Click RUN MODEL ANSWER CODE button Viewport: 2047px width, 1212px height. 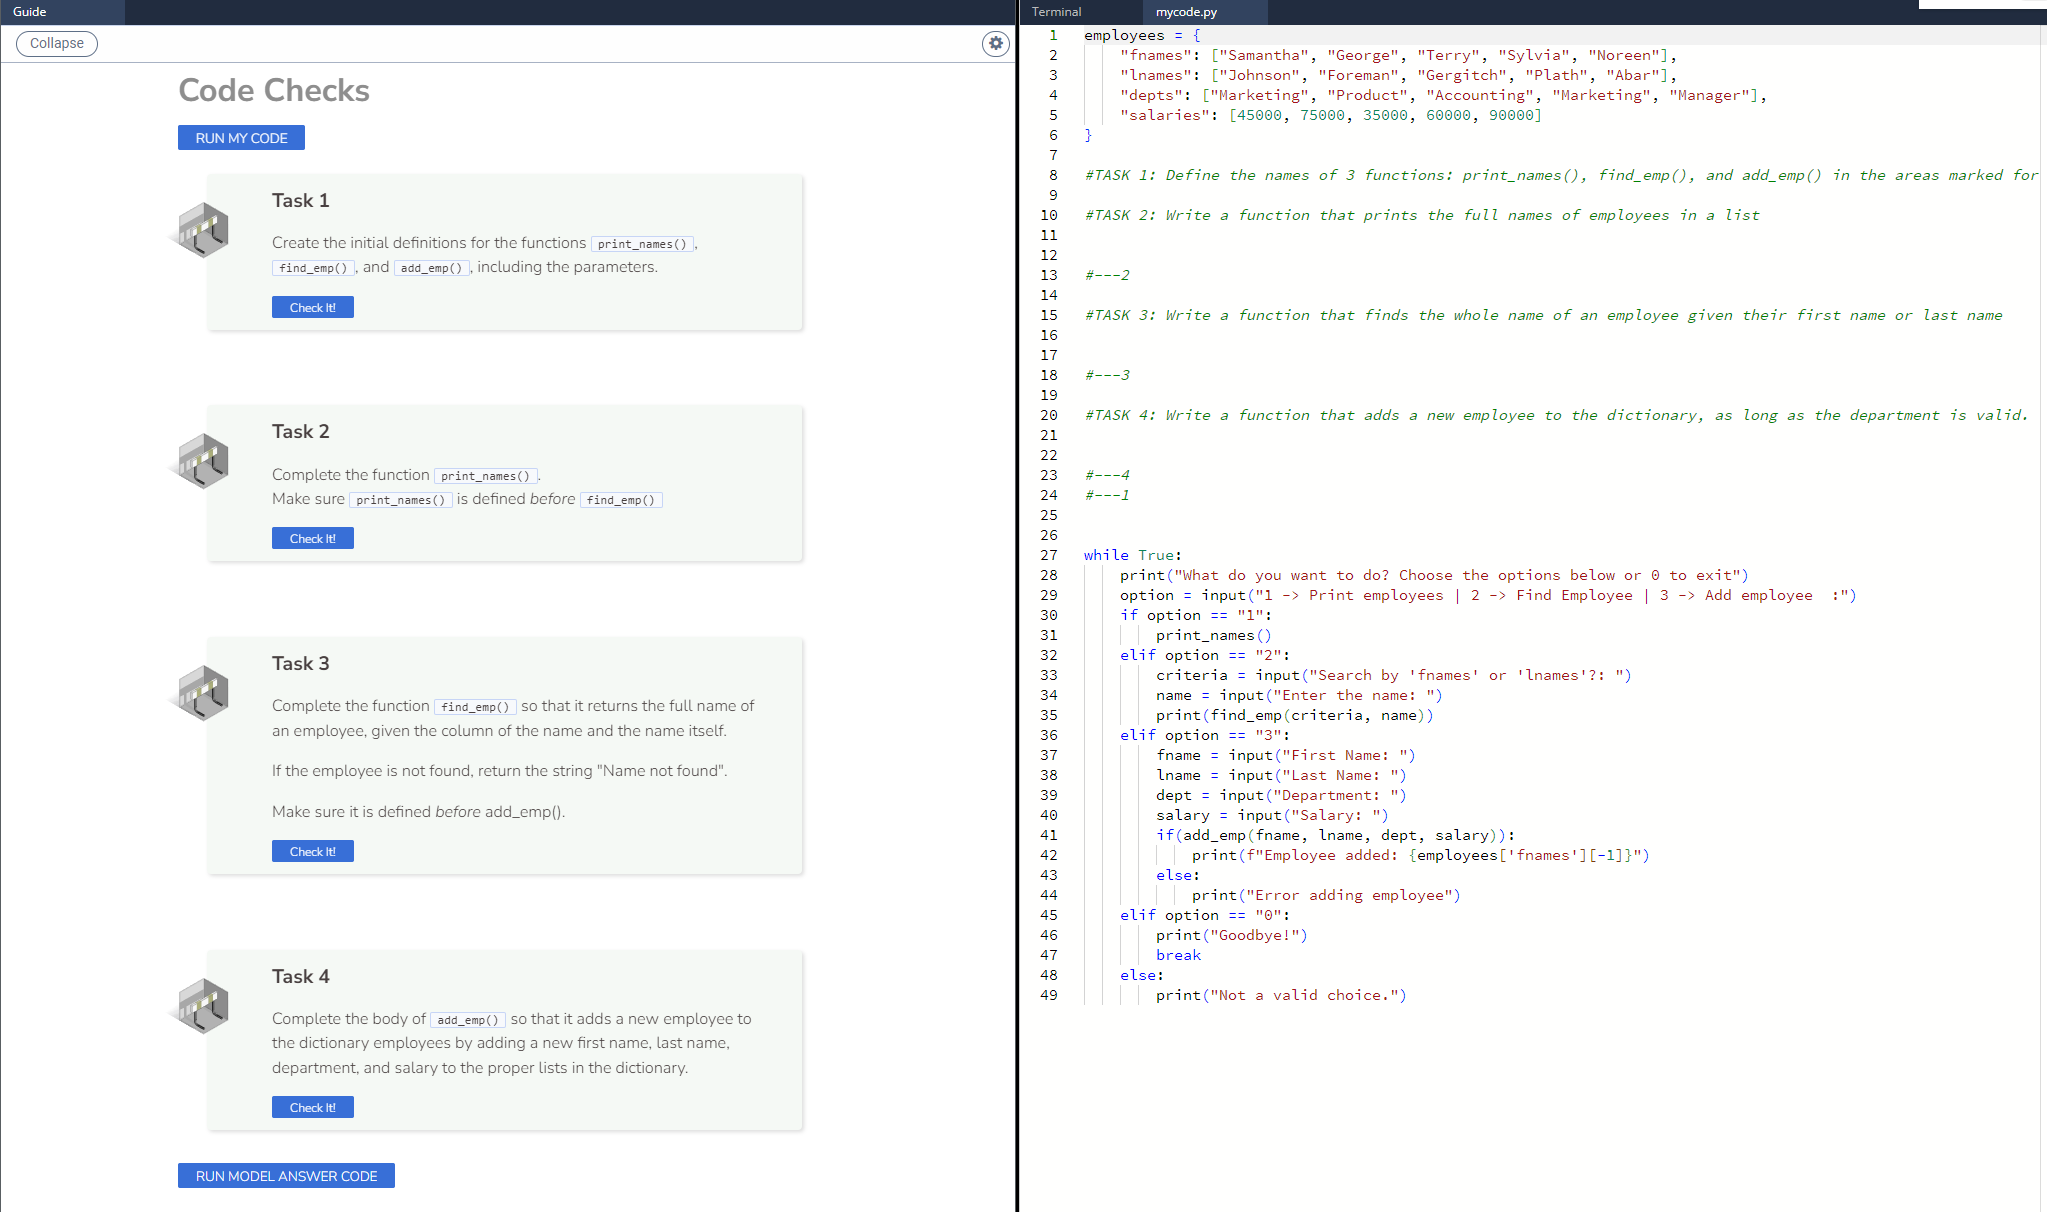pos(286,1176)
